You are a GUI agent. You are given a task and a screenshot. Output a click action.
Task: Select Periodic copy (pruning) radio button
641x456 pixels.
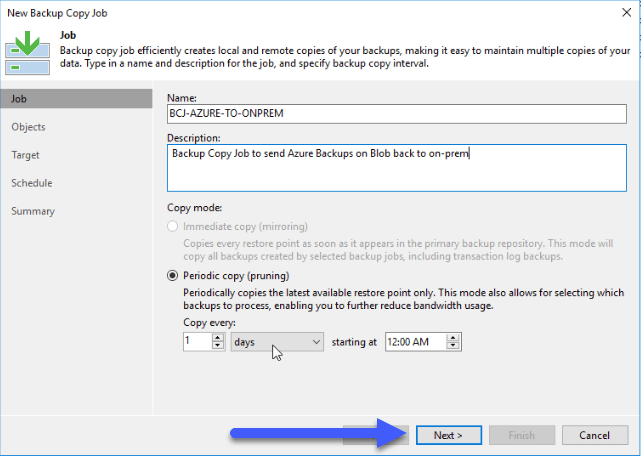tap(173, 276)
